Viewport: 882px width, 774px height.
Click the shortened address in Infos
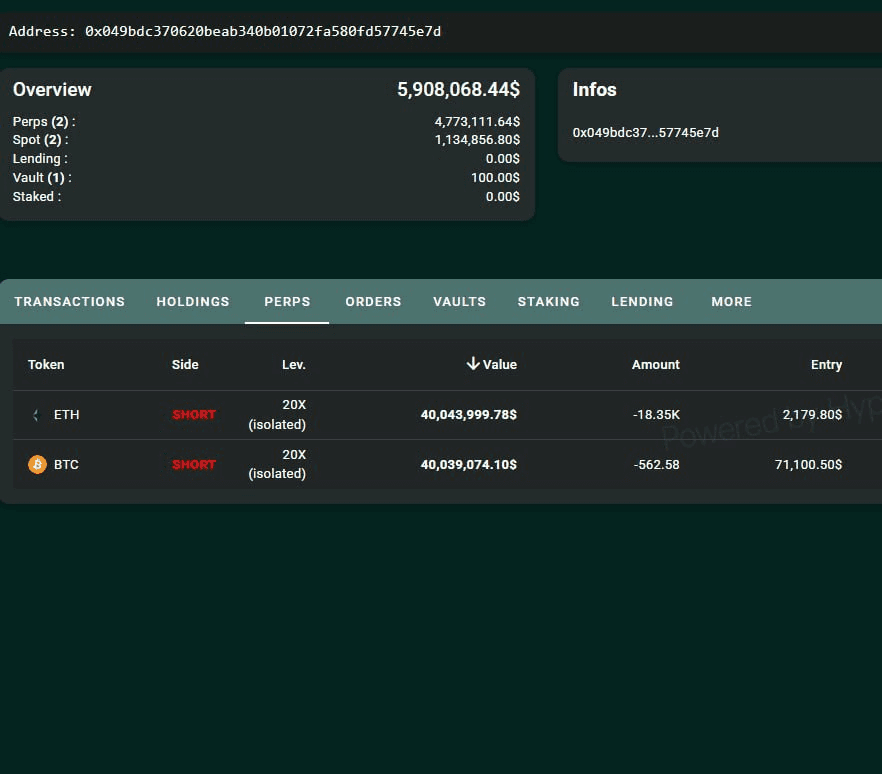coord(645,133)
